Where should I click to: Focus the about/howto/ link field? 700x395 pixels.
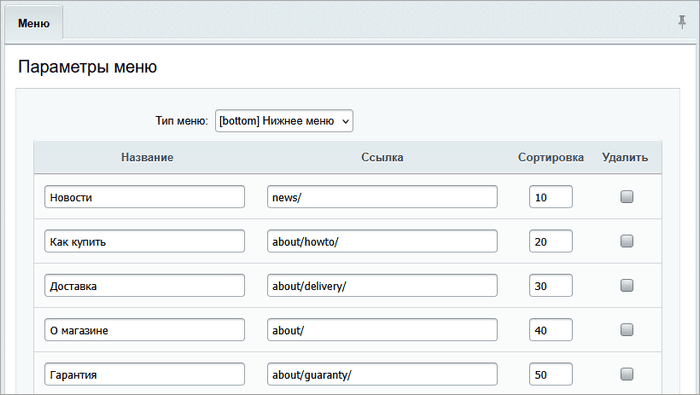[x=382, y=241]
